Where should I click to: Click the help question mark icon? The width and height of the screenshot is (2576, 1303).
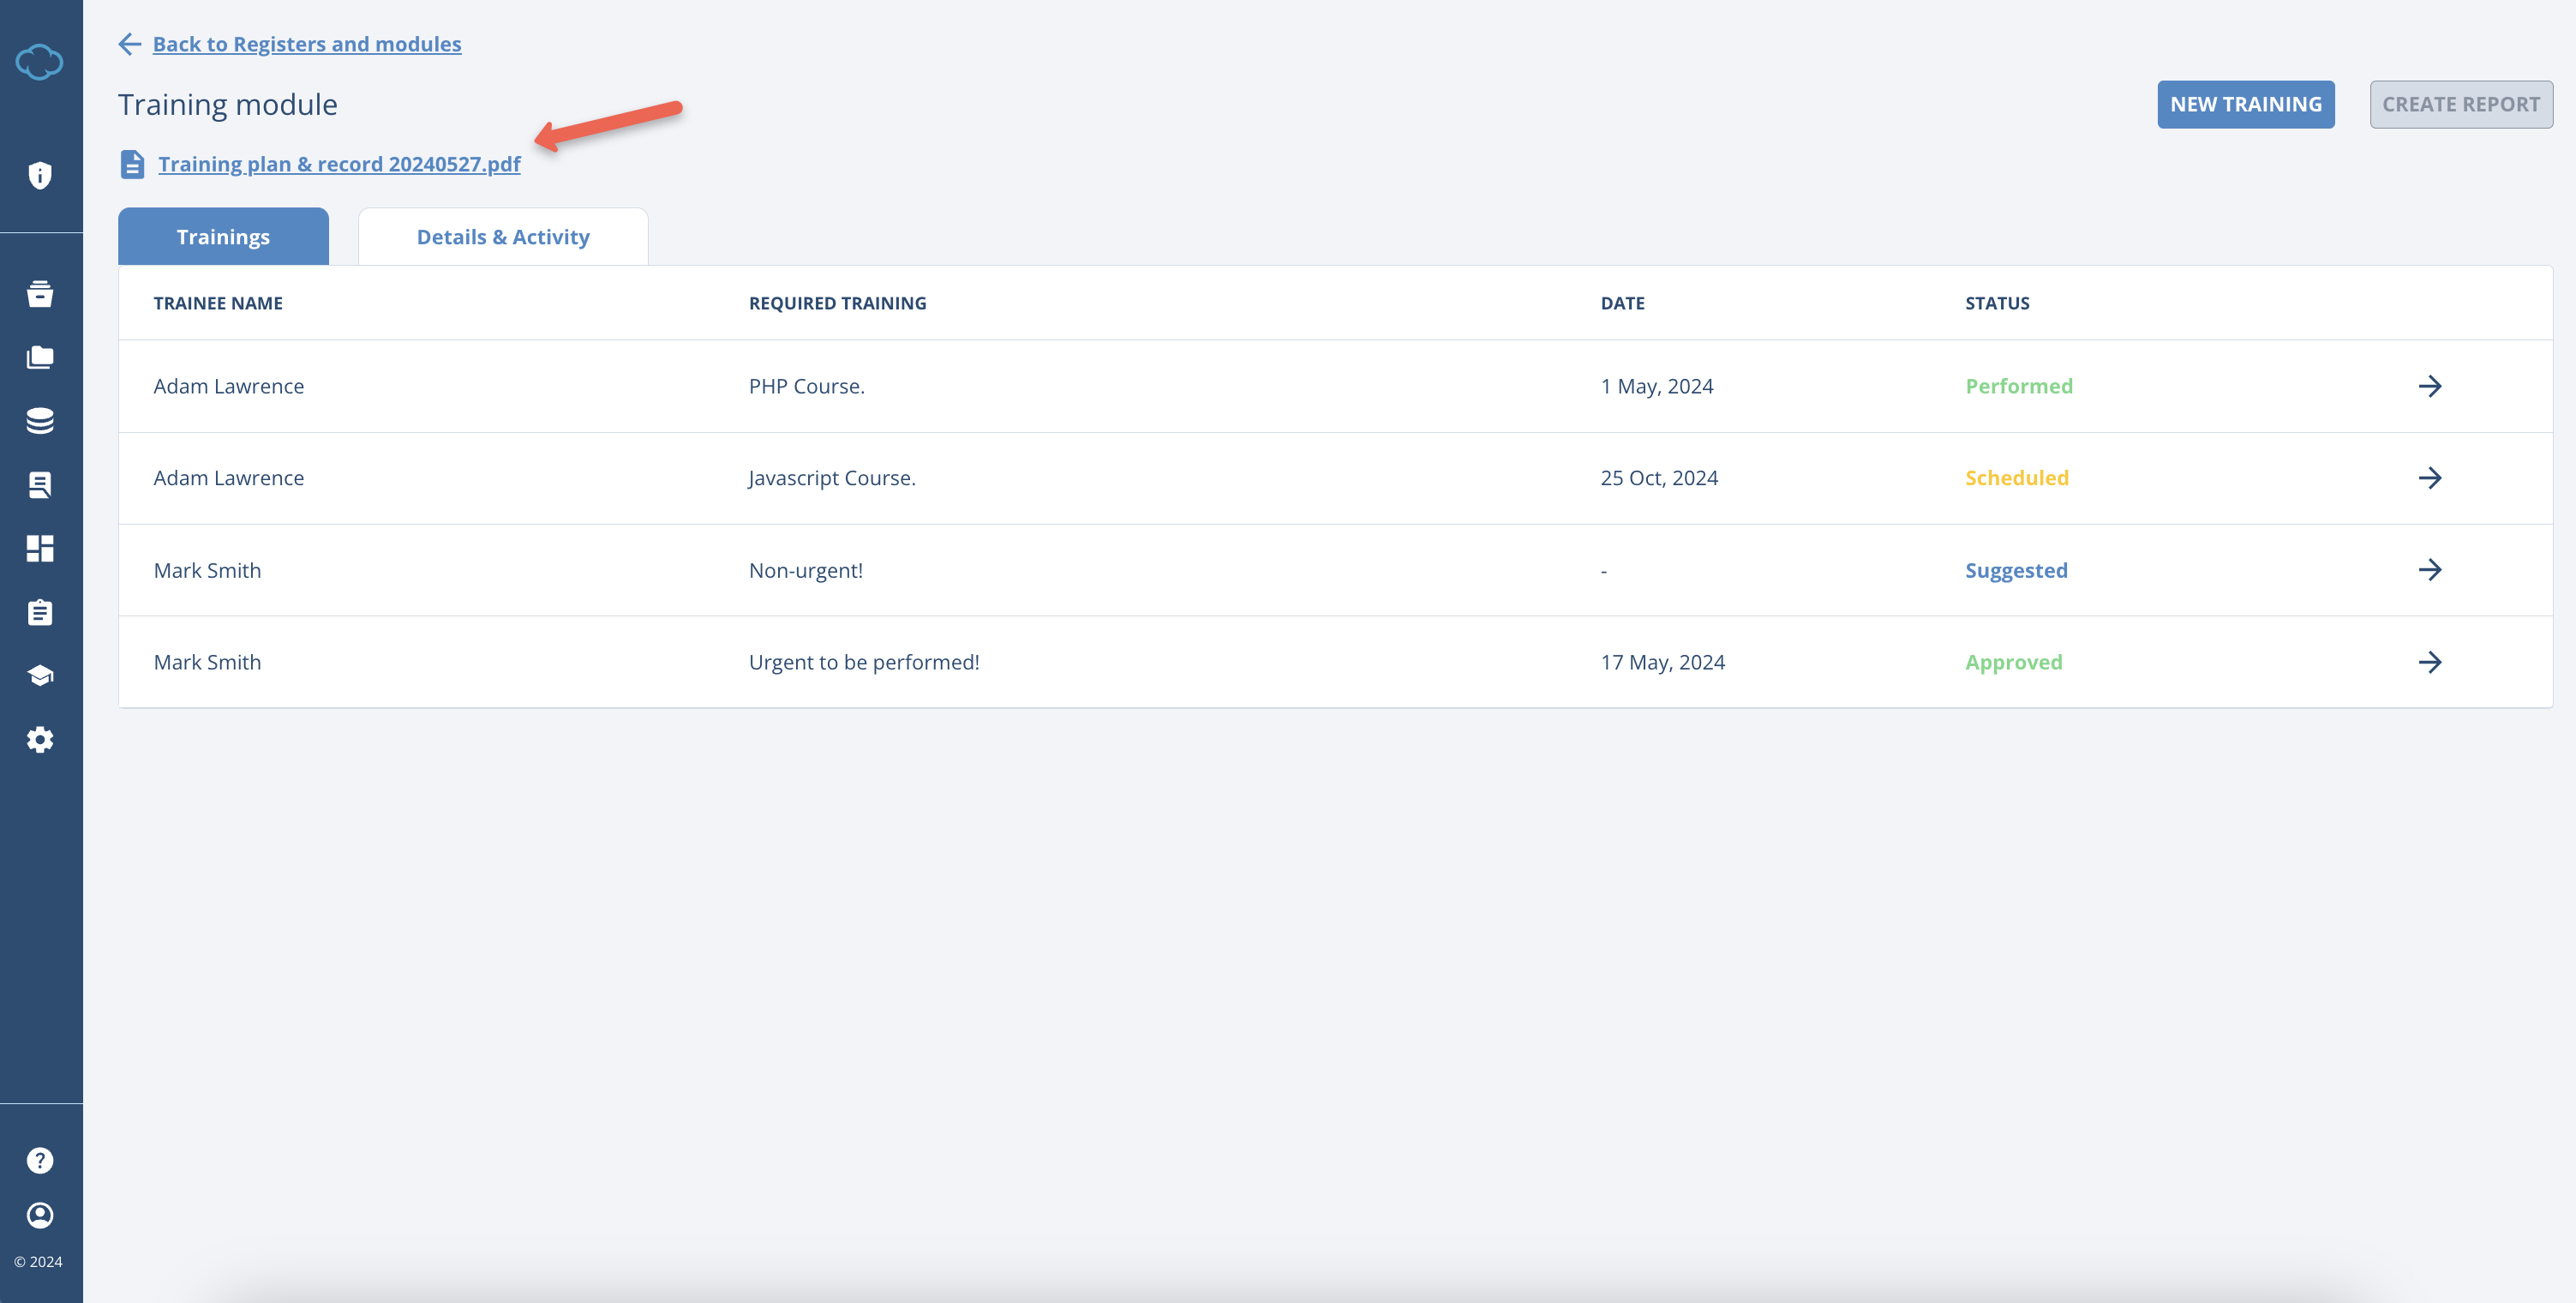[x=40, y=1160]
